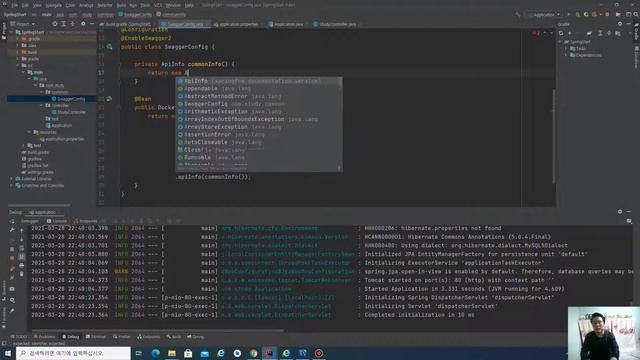Select StudyController in project tree

tap(69, 112)
